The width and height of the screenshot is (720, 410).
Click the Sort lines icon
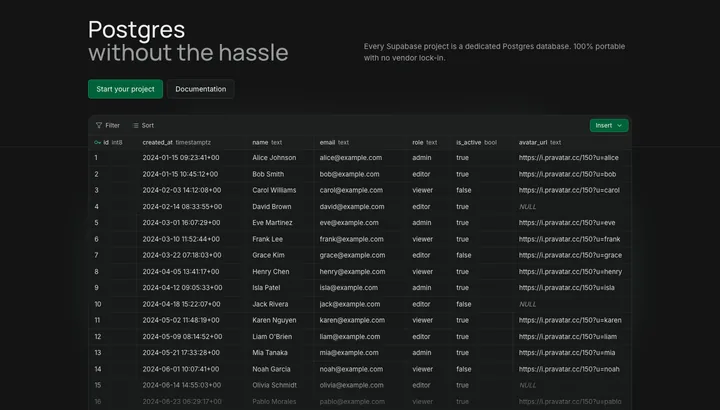point(135,125)
